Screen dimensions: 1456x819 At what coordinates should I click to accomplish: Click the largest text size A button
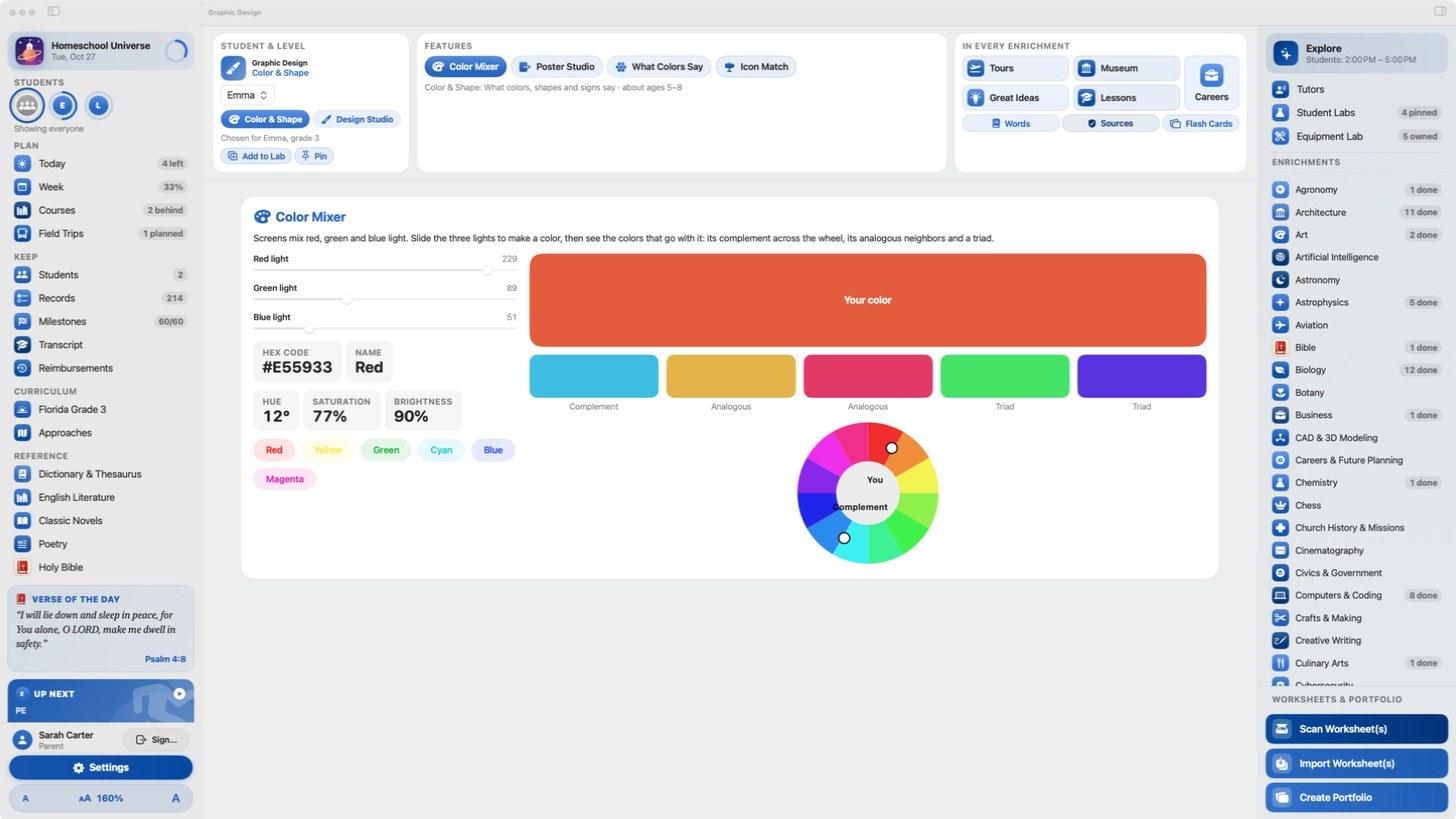176,798
